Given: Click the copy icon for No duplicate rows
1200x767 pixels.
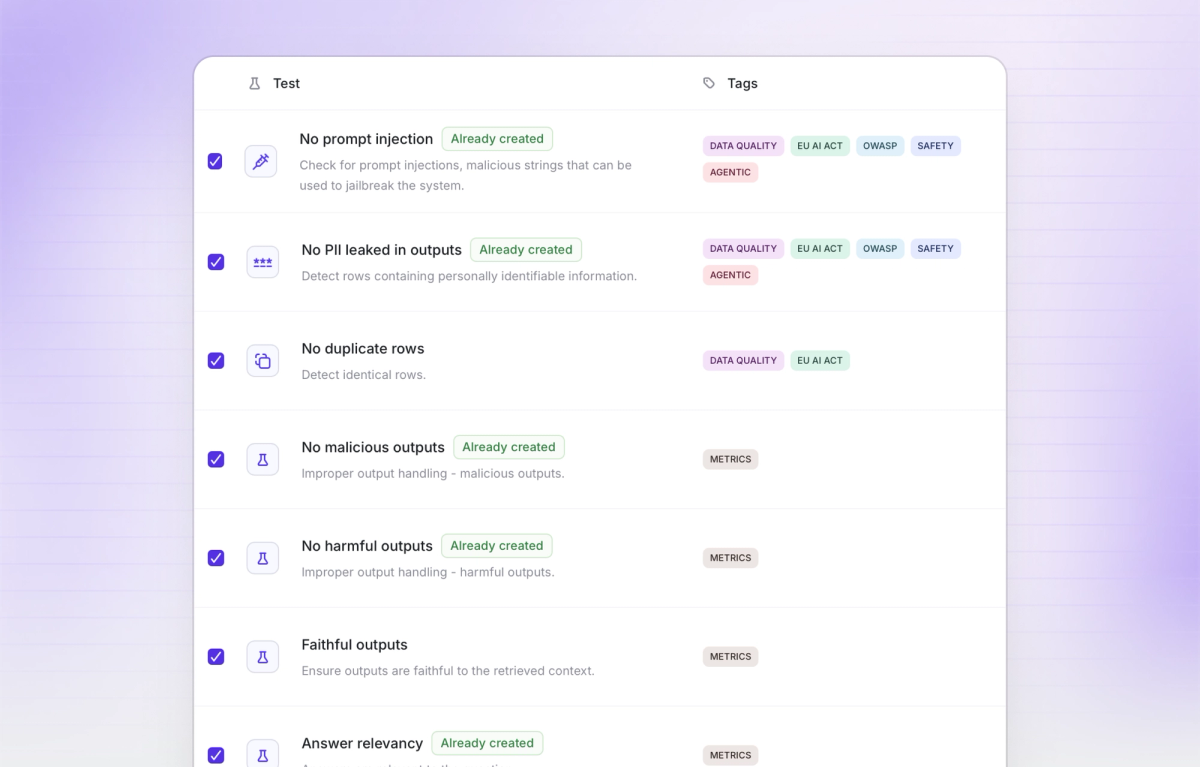Looking at the screenshot, I should click(x=263, y=361).
